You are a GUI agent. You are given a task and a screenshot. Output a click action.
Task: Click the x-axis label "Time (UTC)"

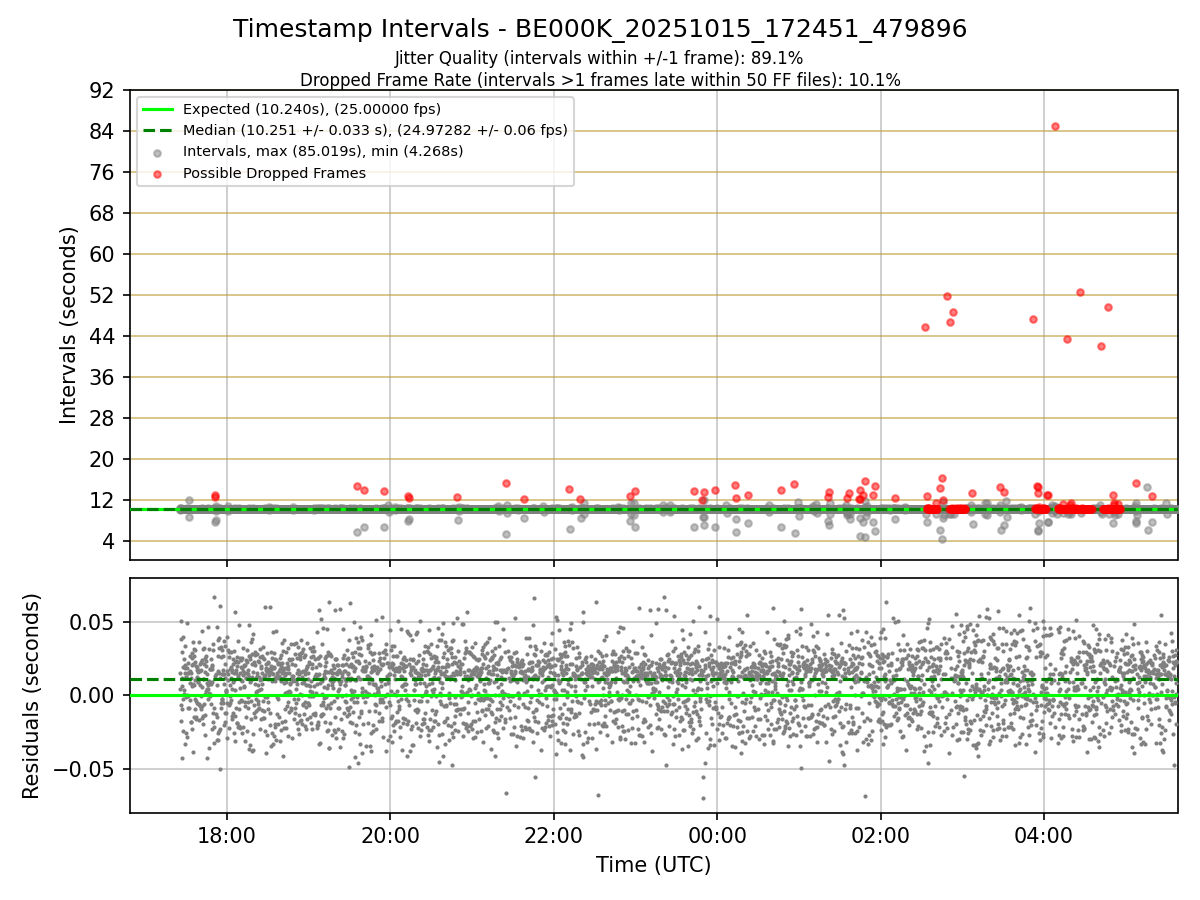[654, 865]
